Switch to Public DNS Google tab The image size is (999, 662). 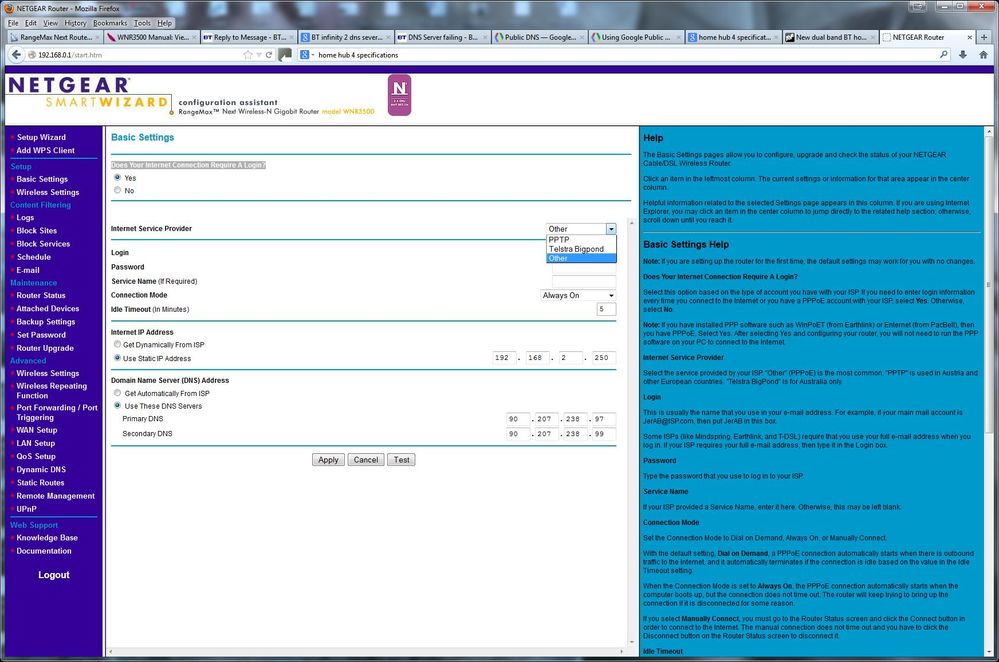click(x=539, y=38)
